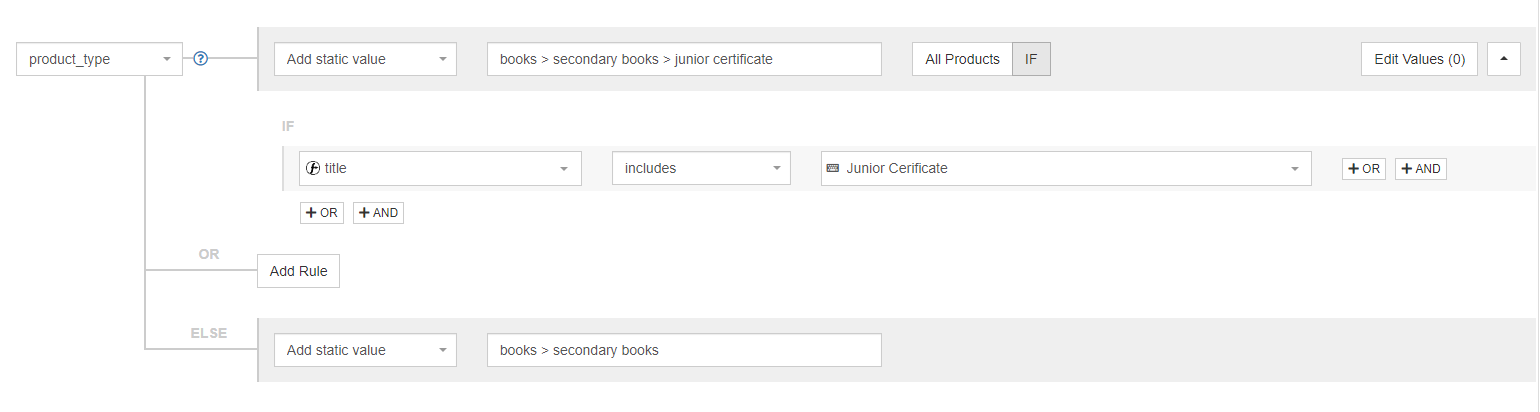Image resolution: width=1540 pixels, height=412 pixels.
Task: Open the title attribute dropdown
Action: [440, 168]
